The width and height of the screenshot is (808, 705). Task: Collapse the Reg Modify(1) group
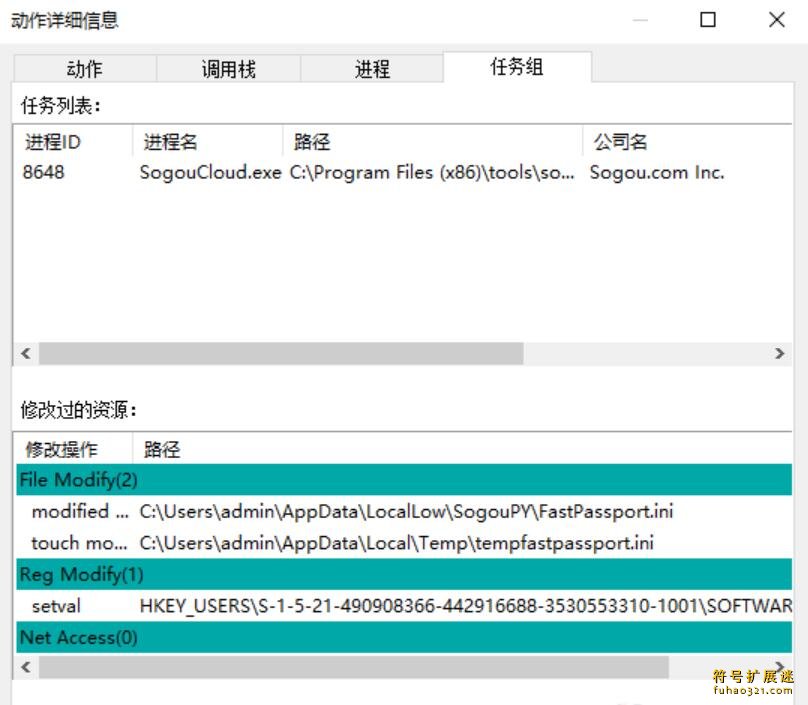tap(404, 574)
